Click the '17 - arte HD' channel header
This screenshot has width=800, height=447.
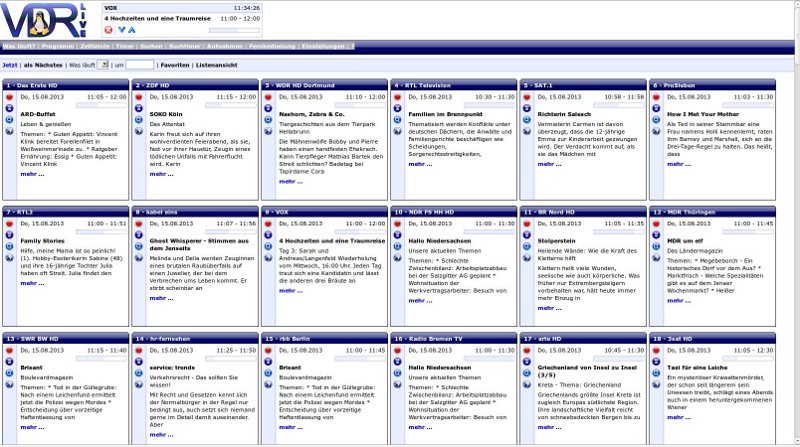pyautogui.click(x=583, y=338)
